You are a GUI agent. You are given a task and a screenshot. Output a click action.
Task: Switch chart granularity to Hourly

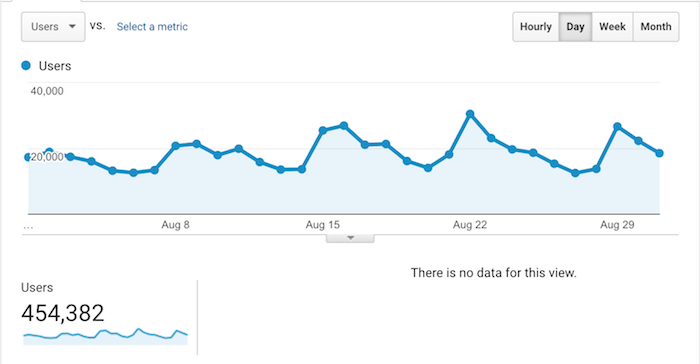(536, 27)
